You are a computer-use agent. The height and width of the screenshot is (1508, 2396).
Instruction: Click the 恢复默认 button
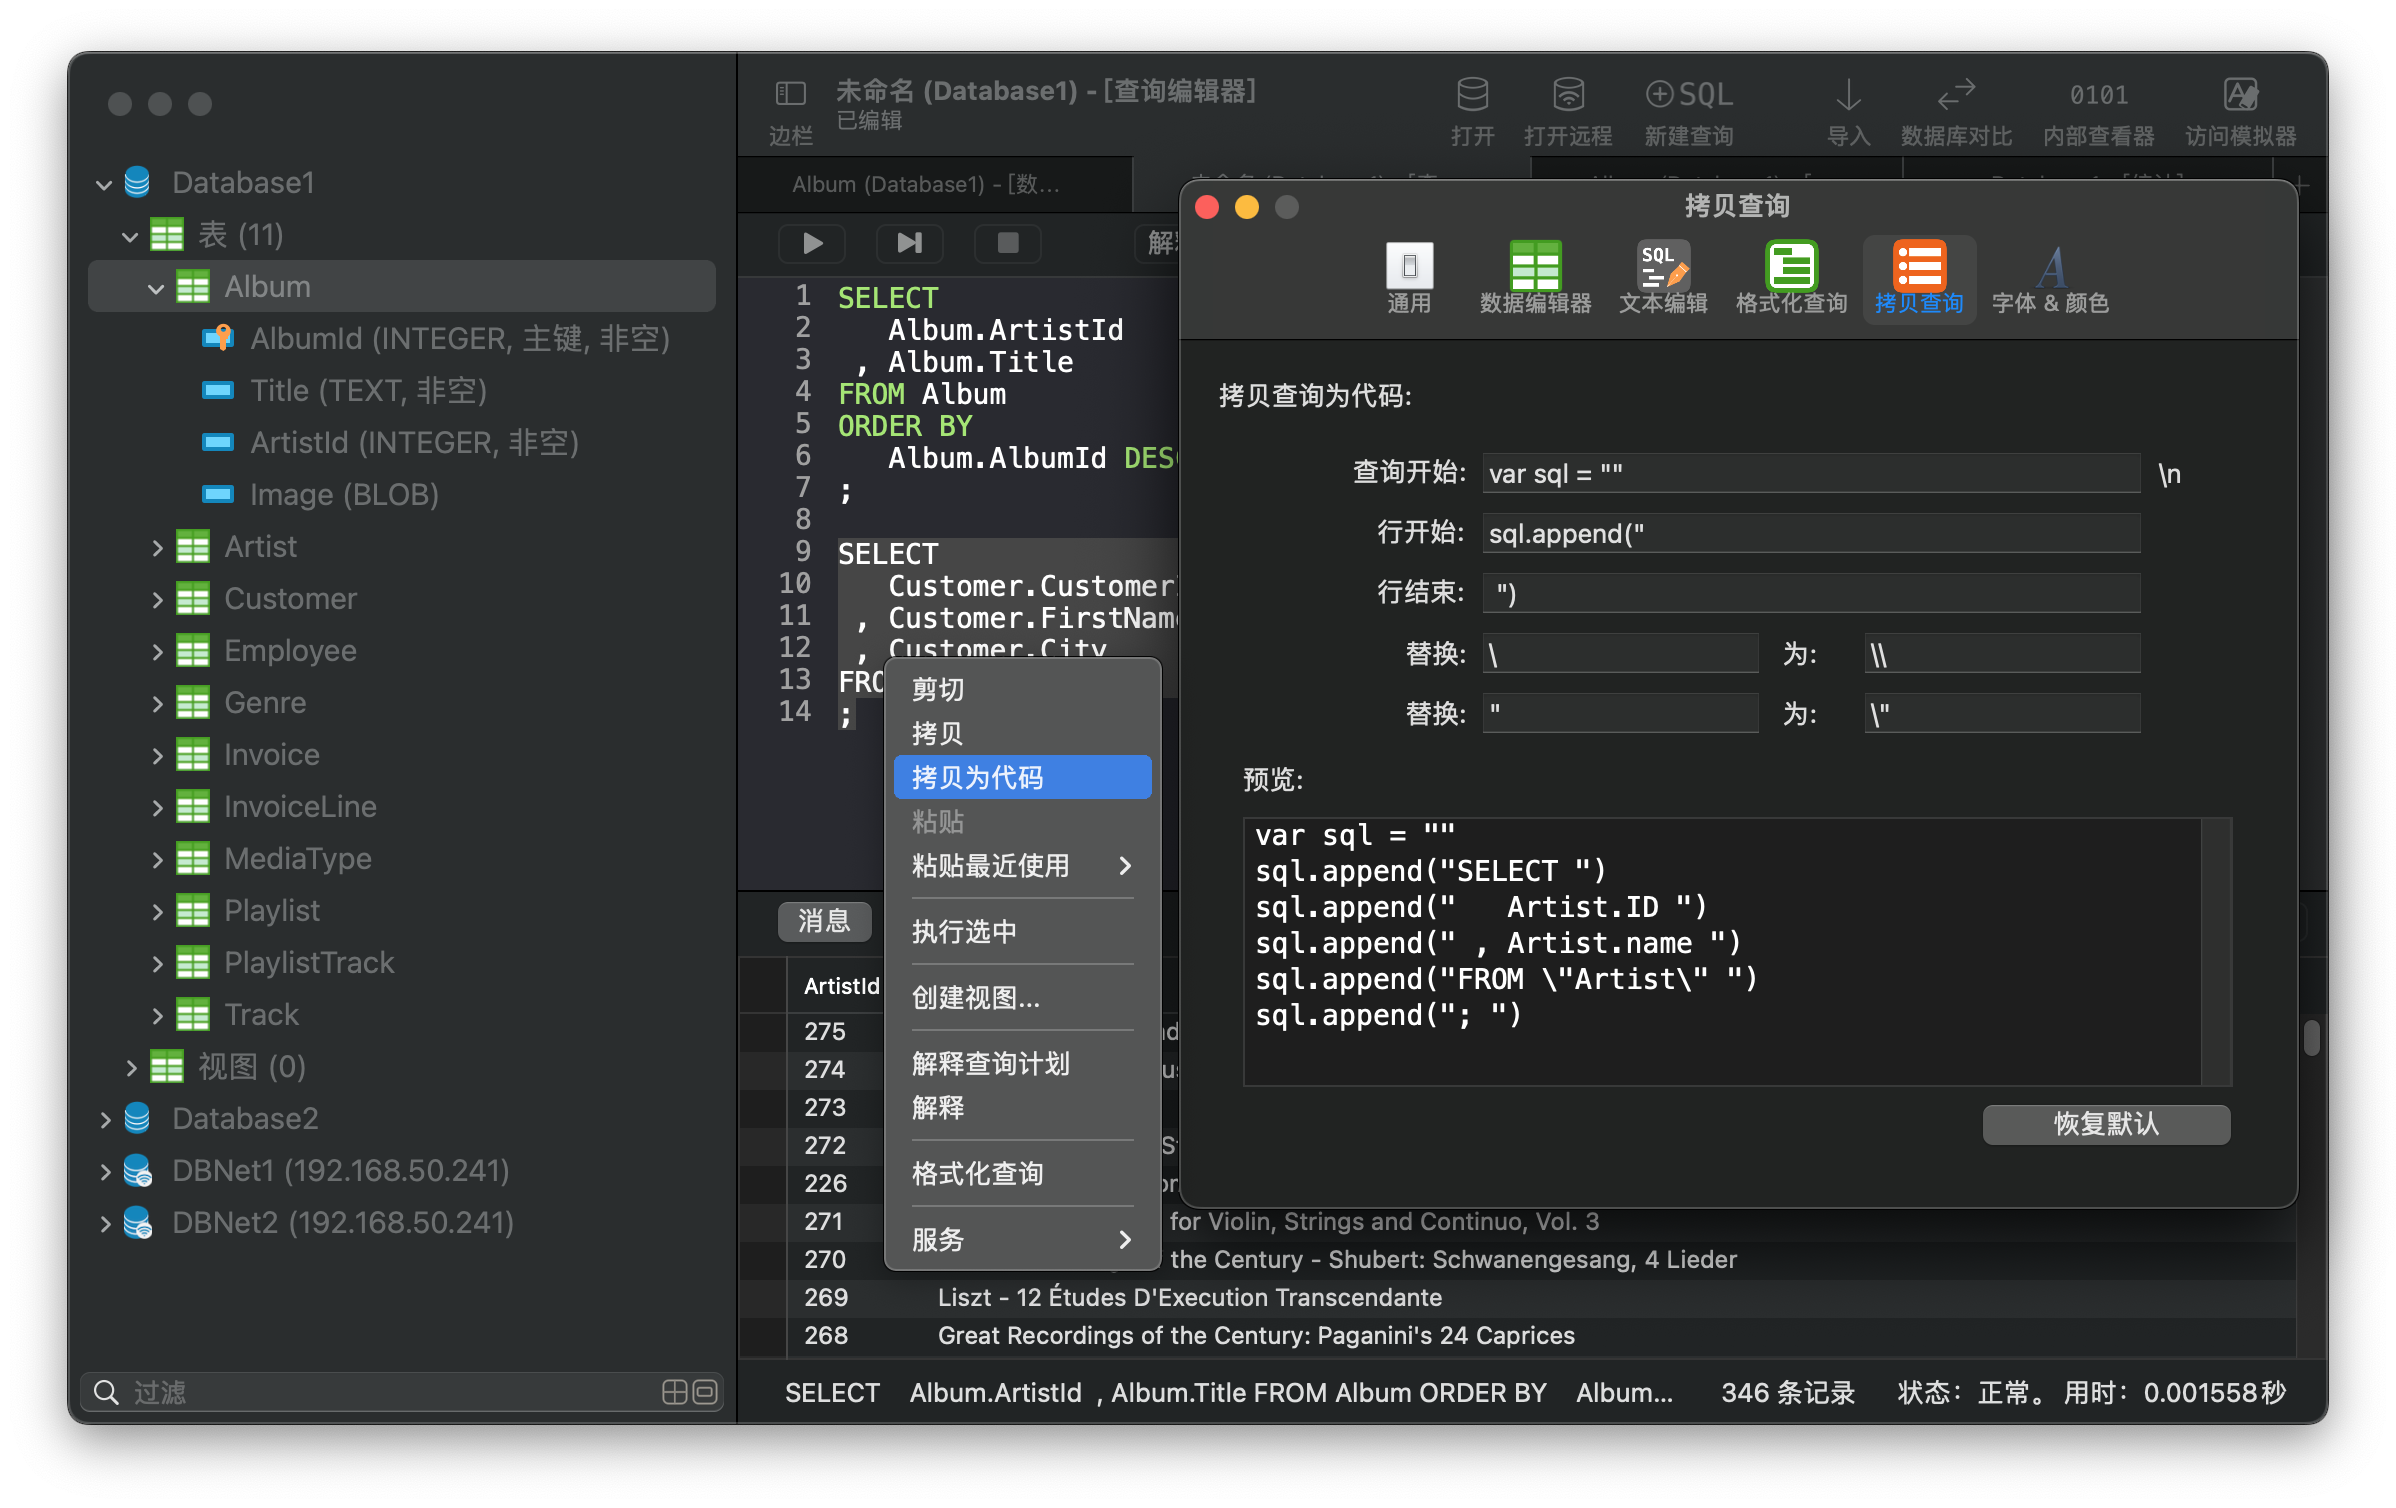pyautogui.click(x=2106, y=1123)
